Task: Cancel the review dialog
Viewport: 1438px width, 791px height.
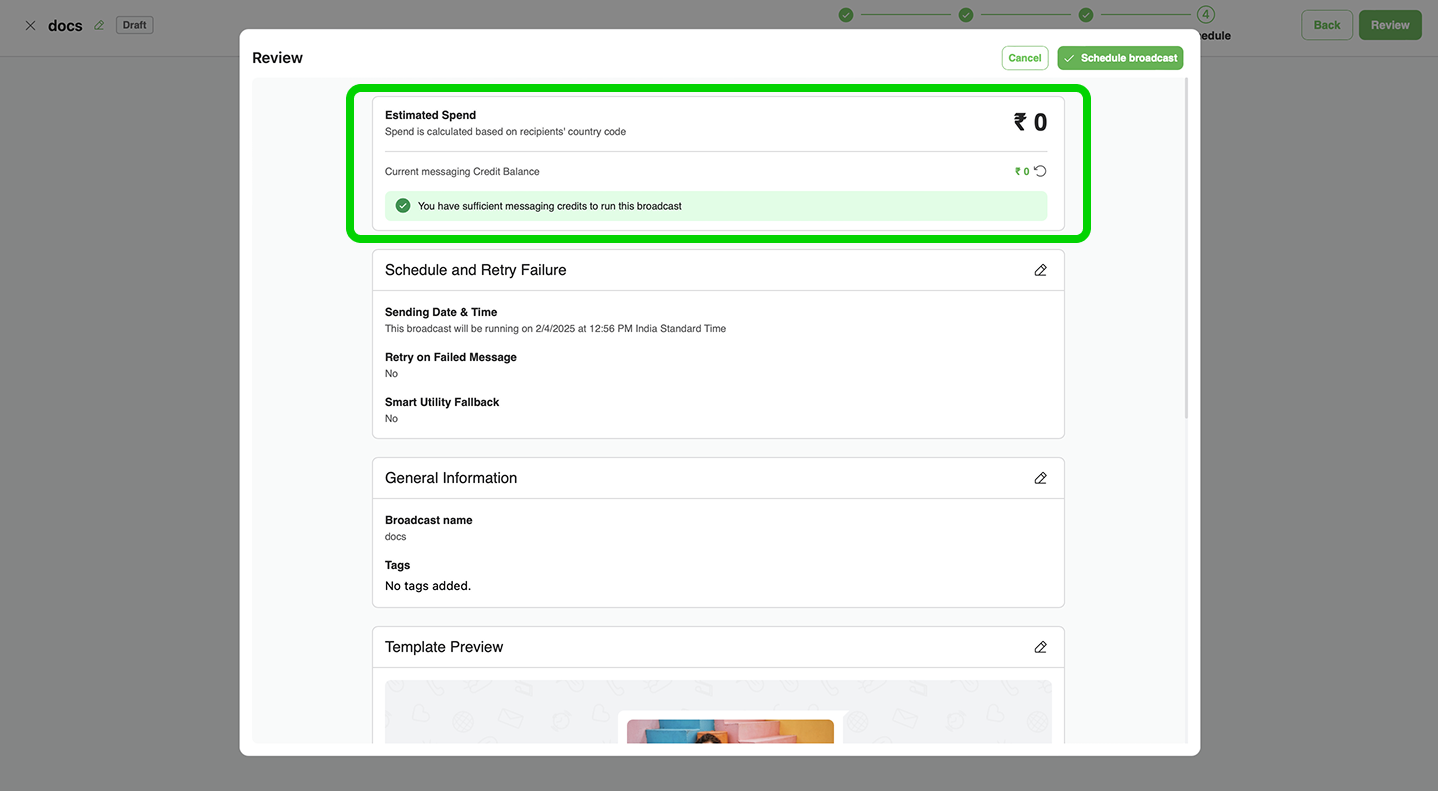Action: pyautogui.click(x=1024, y=58)
